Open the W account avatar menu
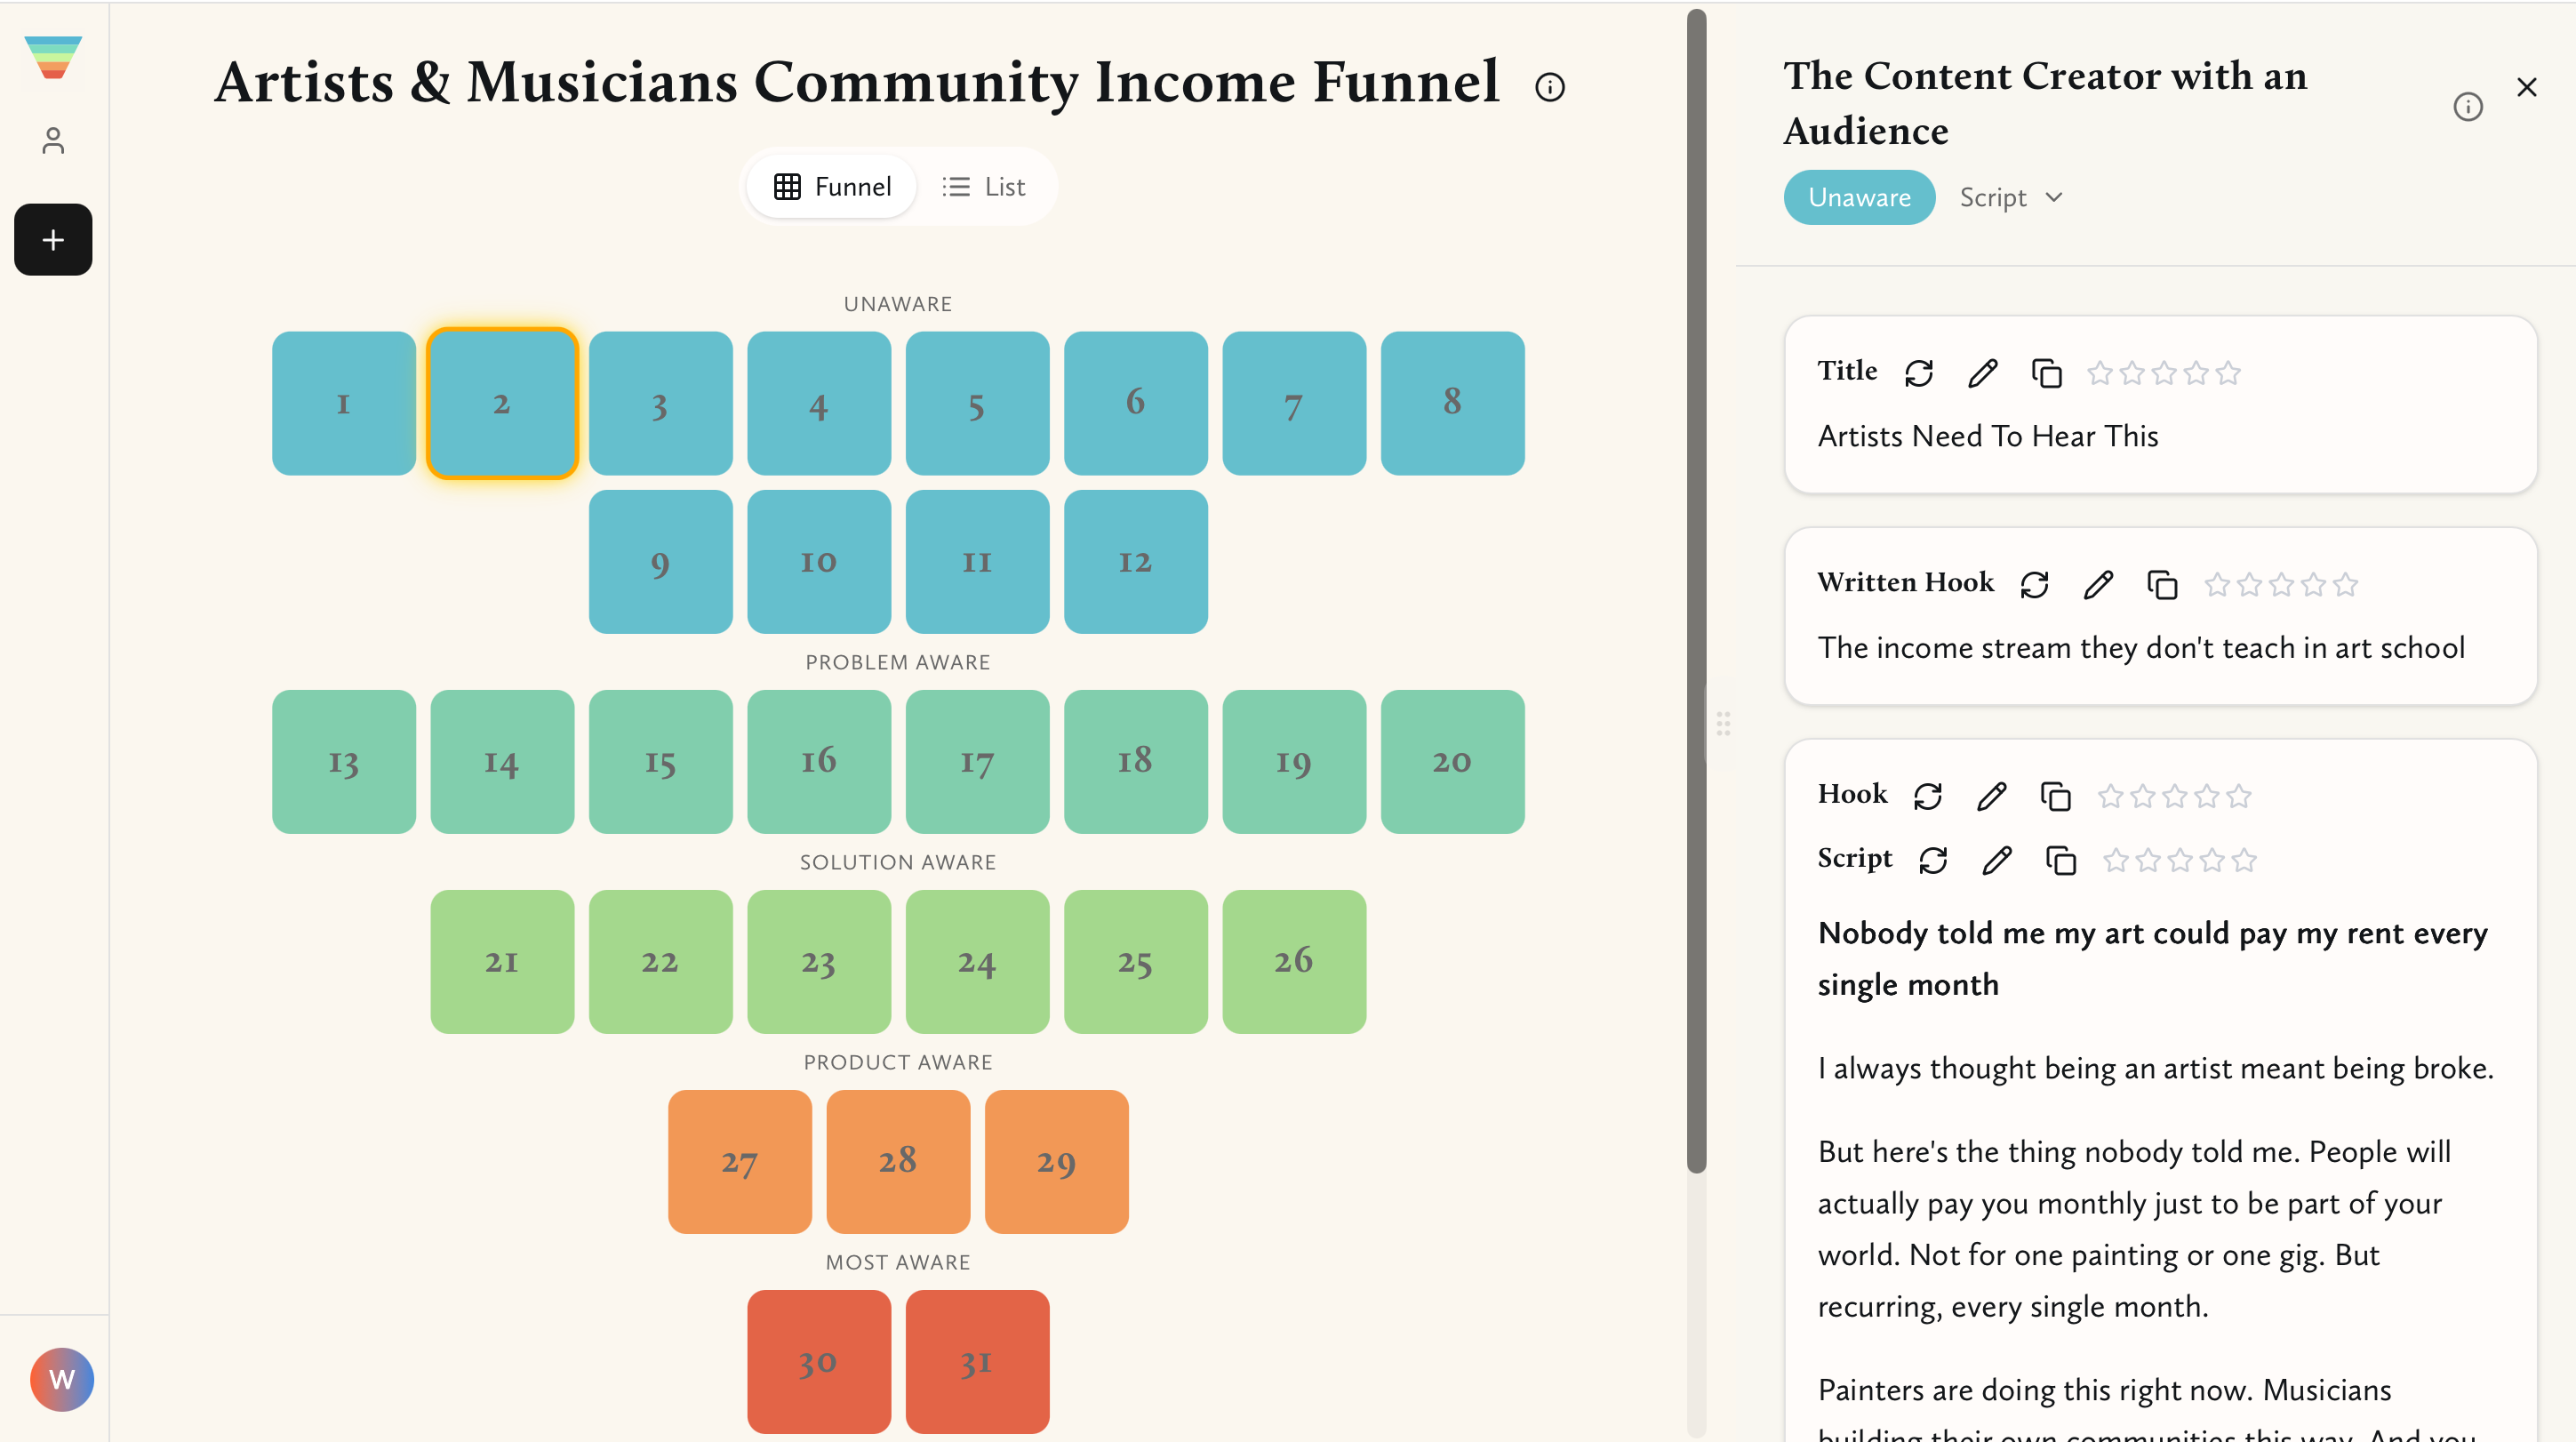The width and height of the screenshot is (2576, 1442). (62, 1379)
